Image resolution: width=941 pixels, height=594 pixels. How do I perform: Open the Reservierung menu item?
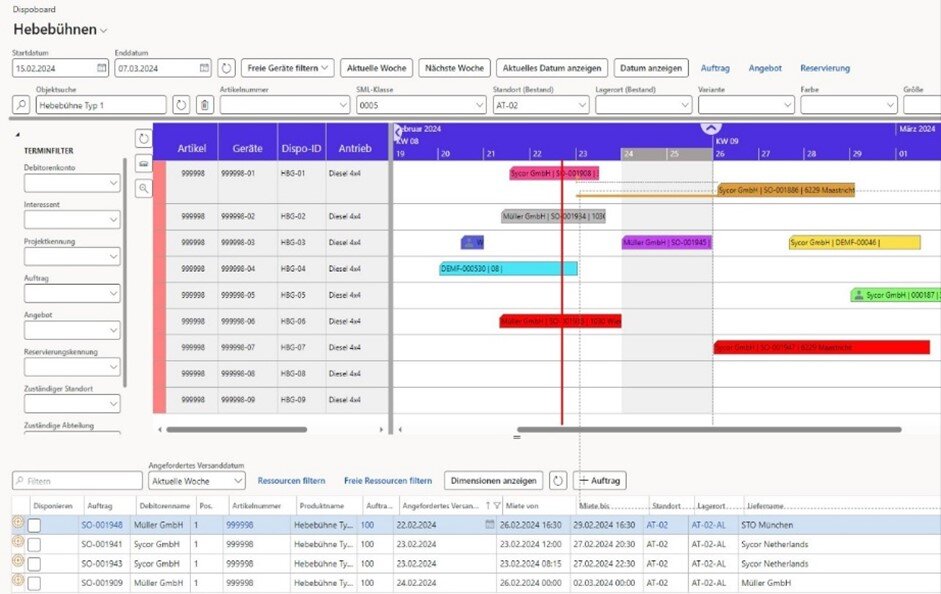coord(824,68)
